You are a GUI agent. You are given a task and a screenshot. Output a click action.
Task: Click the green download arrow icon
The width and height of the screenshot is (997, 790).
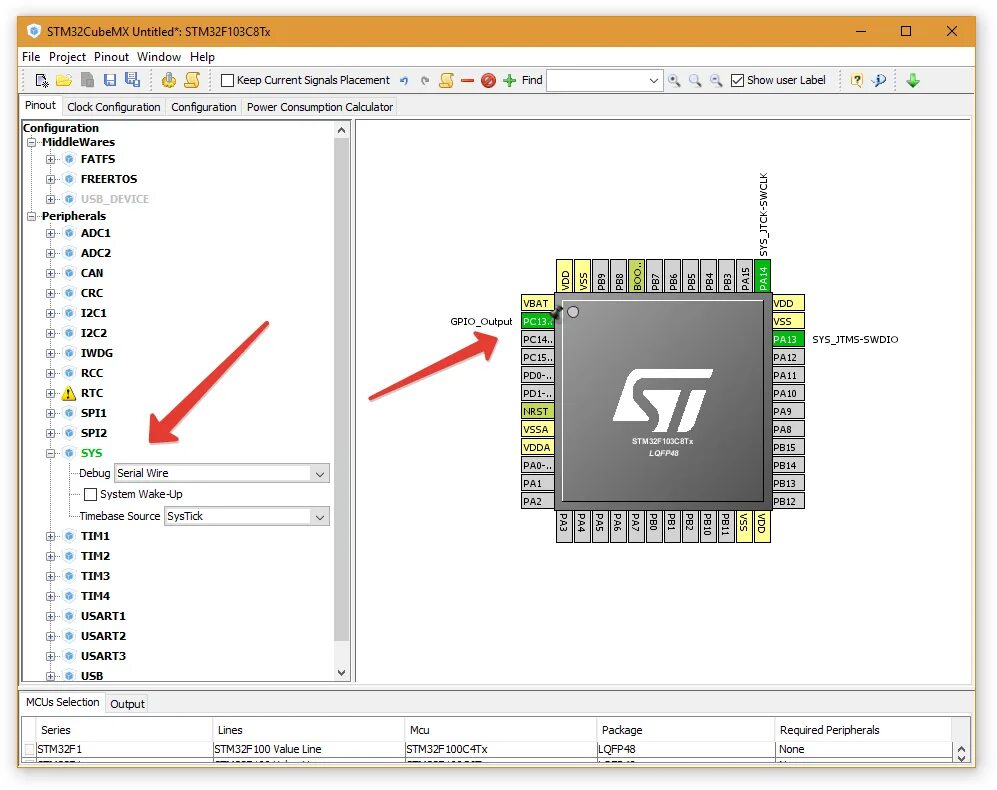[913, 80]
